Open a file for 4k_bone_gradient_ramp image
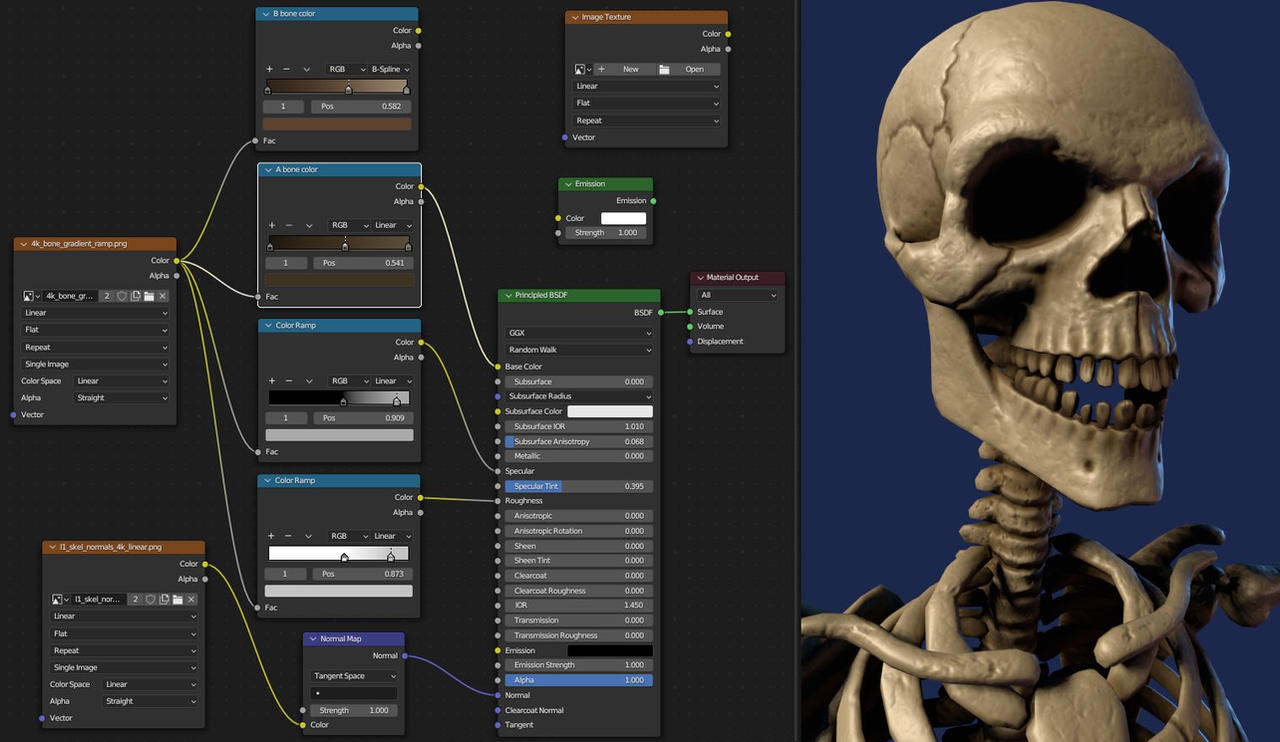Screen dimensions: 1280x742 (148, 296)
